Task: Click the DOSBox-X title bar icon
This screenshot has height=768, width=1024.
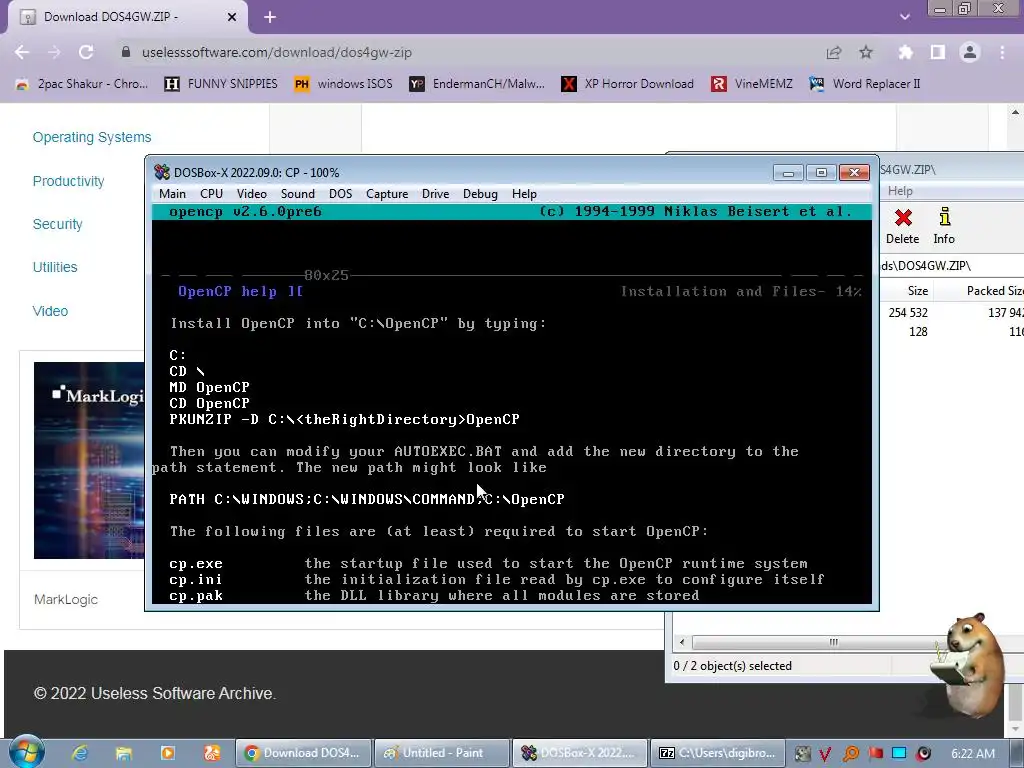Action: click(x=161, y=172)
